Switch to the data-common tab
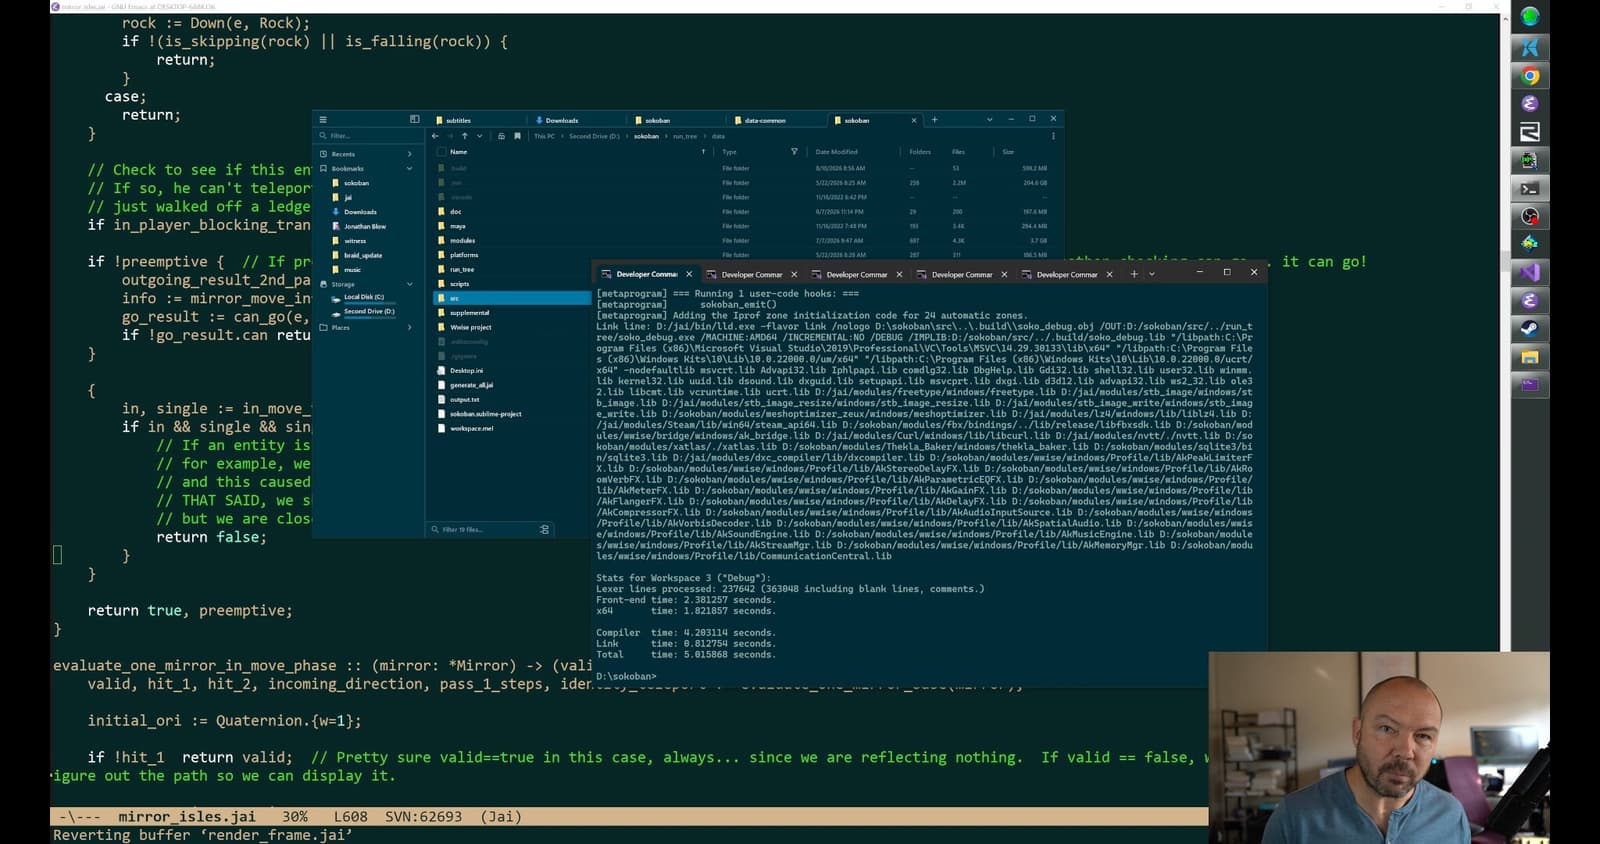 (x=775, y=120)
